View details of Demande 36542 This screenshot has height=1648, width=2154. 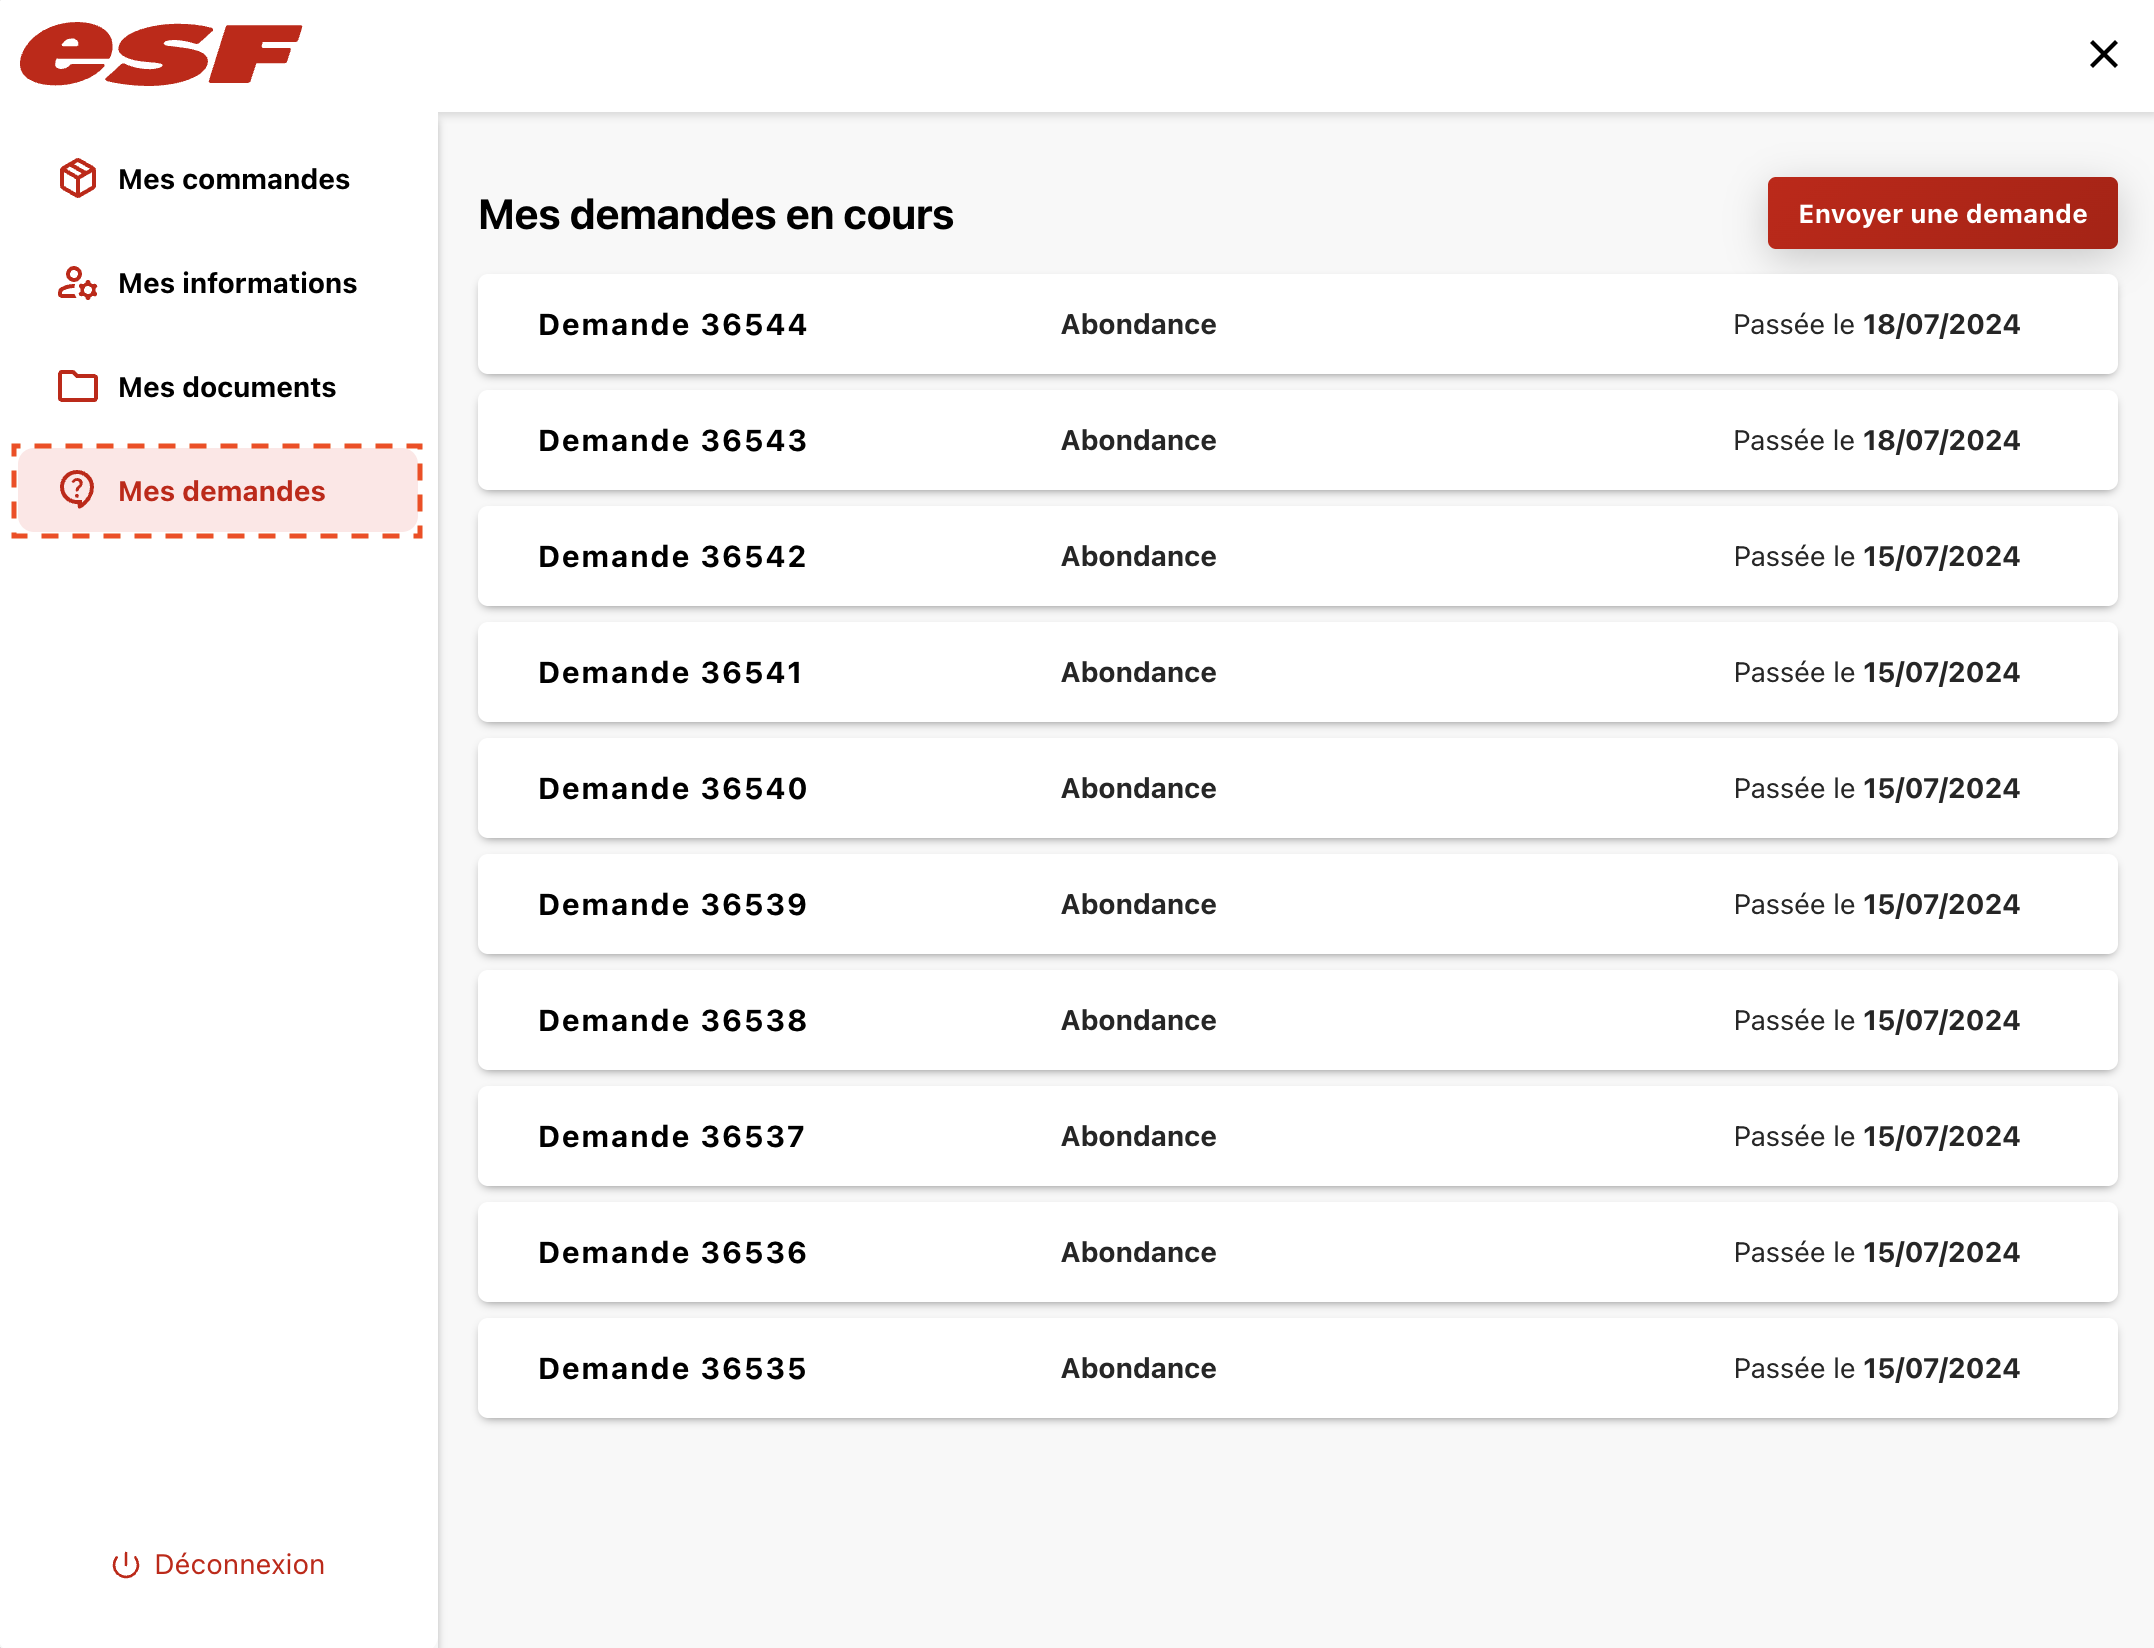[x=1297, y=556]
